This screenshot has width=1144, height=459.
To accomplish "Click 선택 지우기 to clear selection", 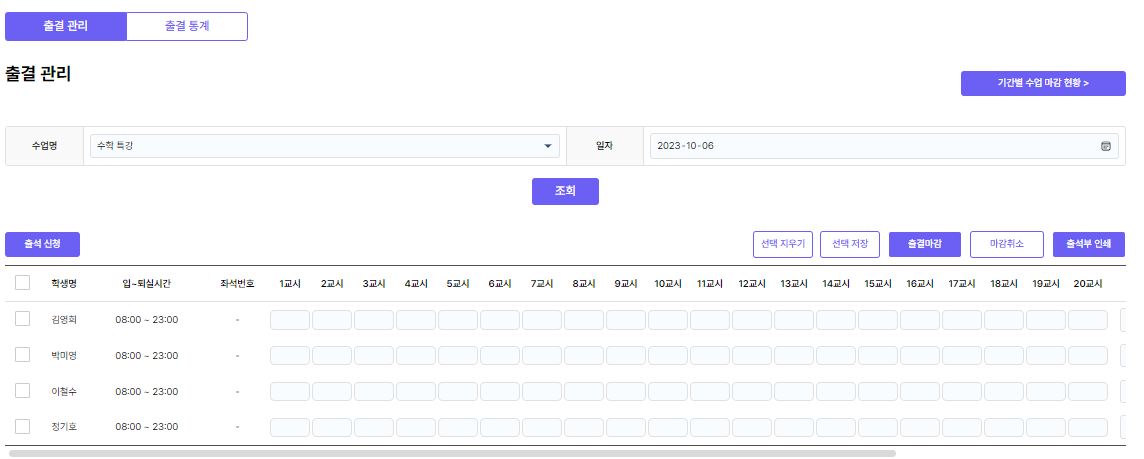I will (x=783, y=244).
